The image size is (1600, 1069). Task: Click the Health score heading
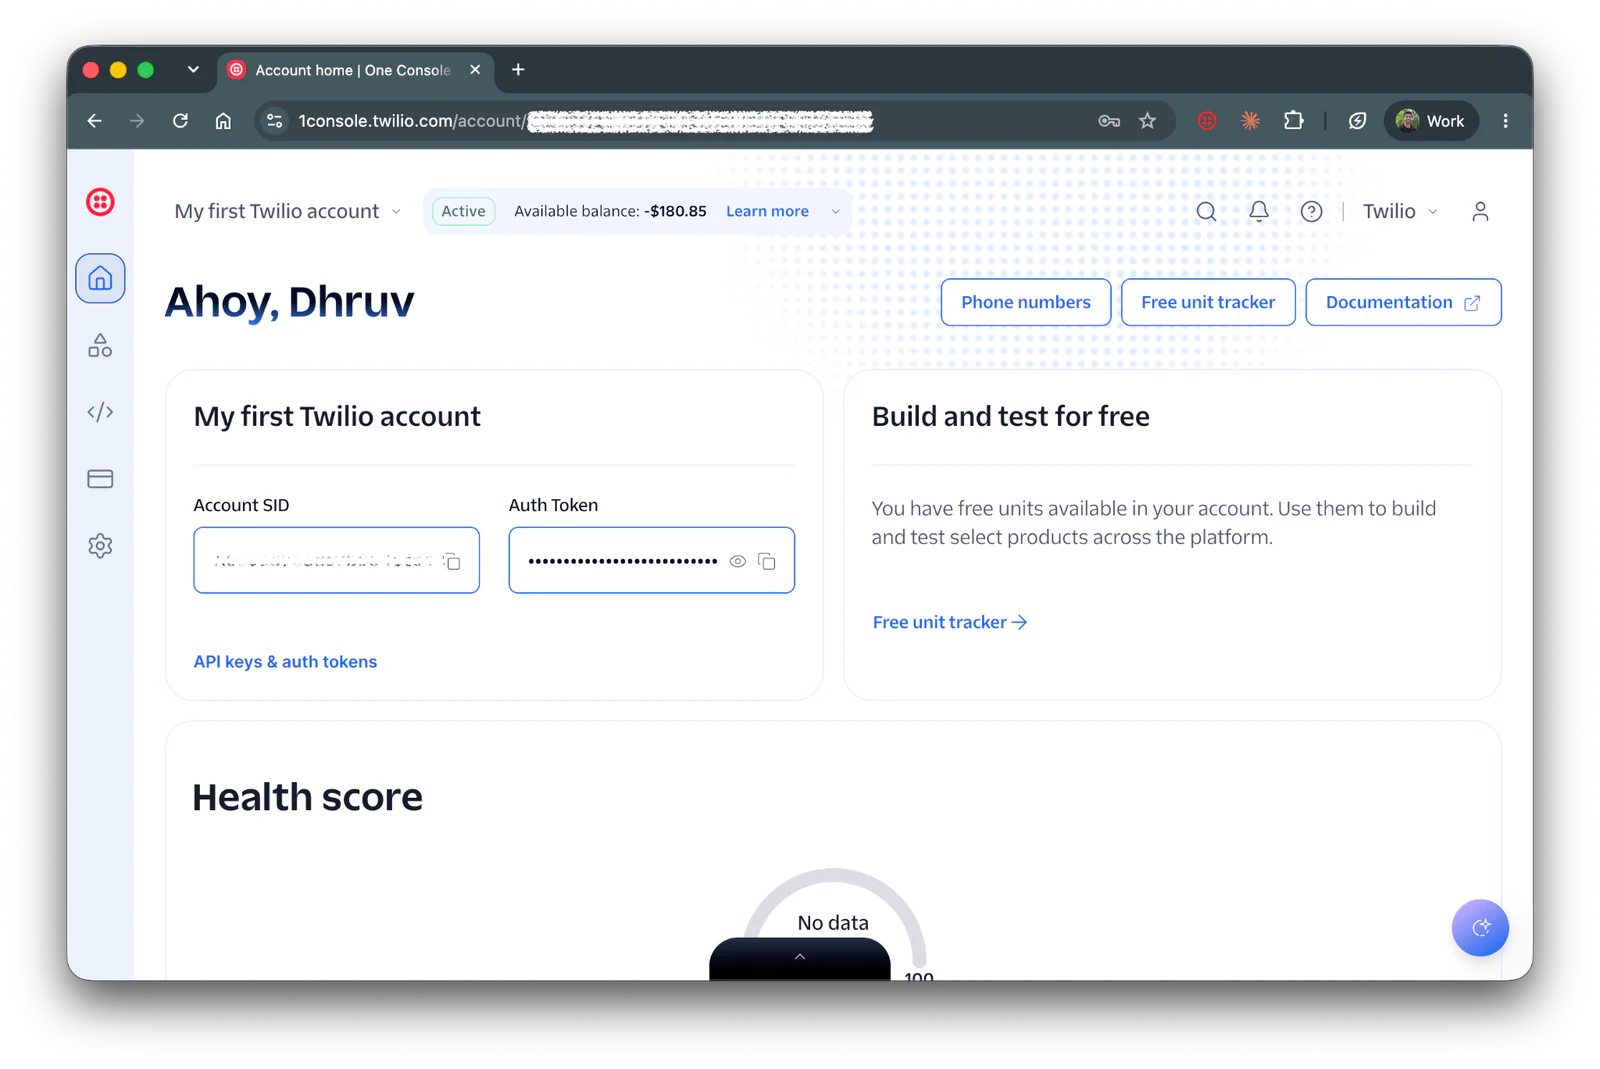pos(307,797)
